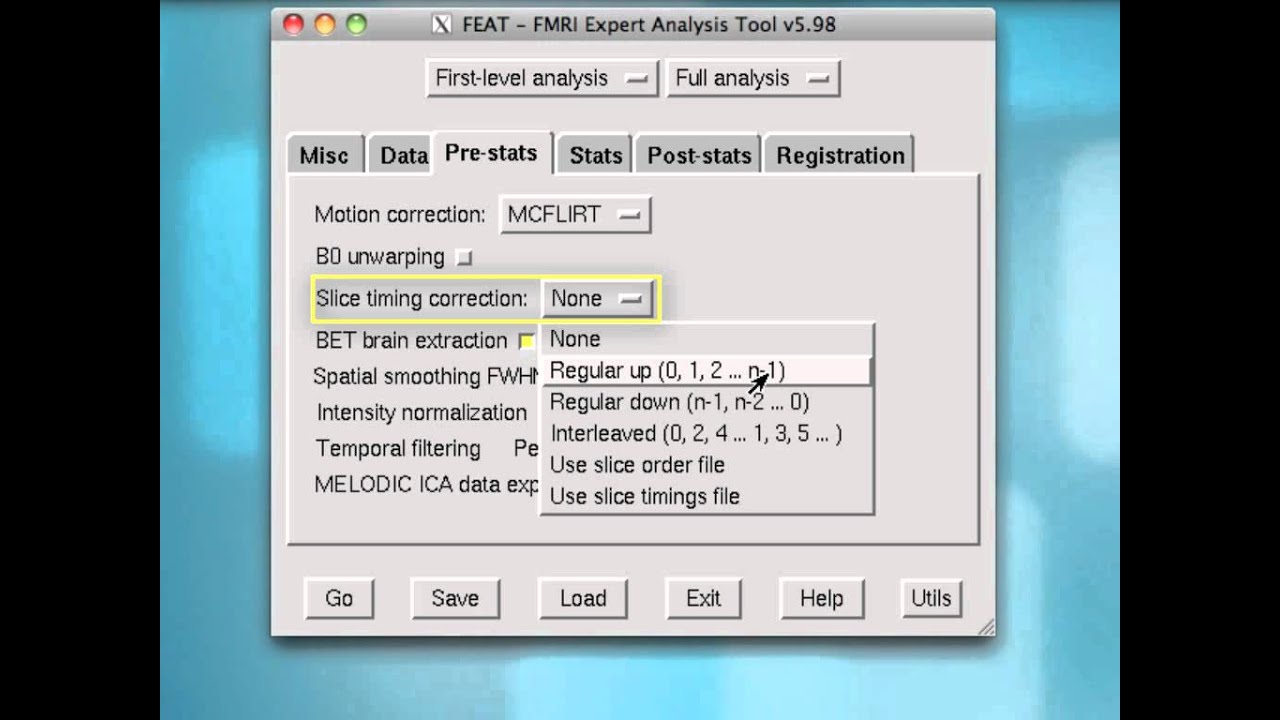Open the Post-stats tab

tap(698, 155)
